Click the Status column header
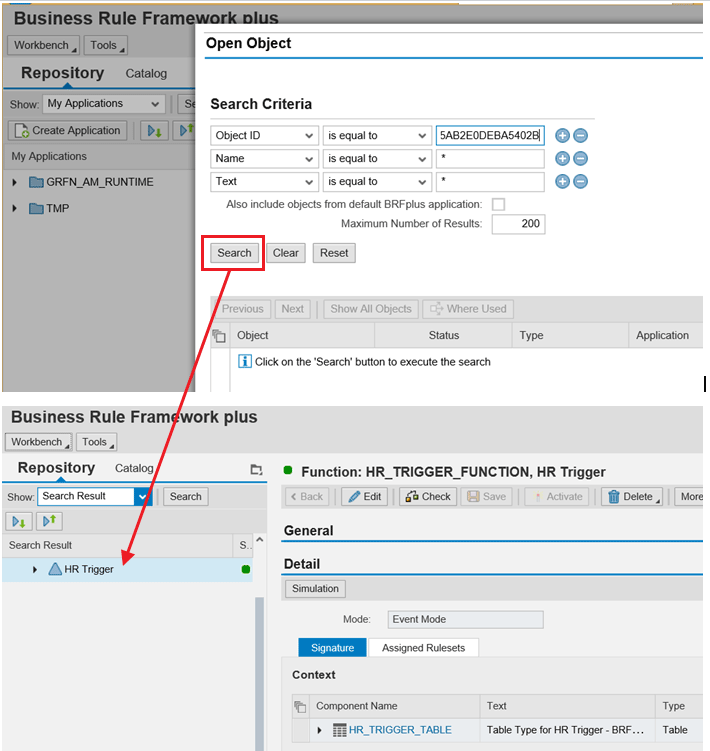The image size is (710, 751). coord(444,335)
